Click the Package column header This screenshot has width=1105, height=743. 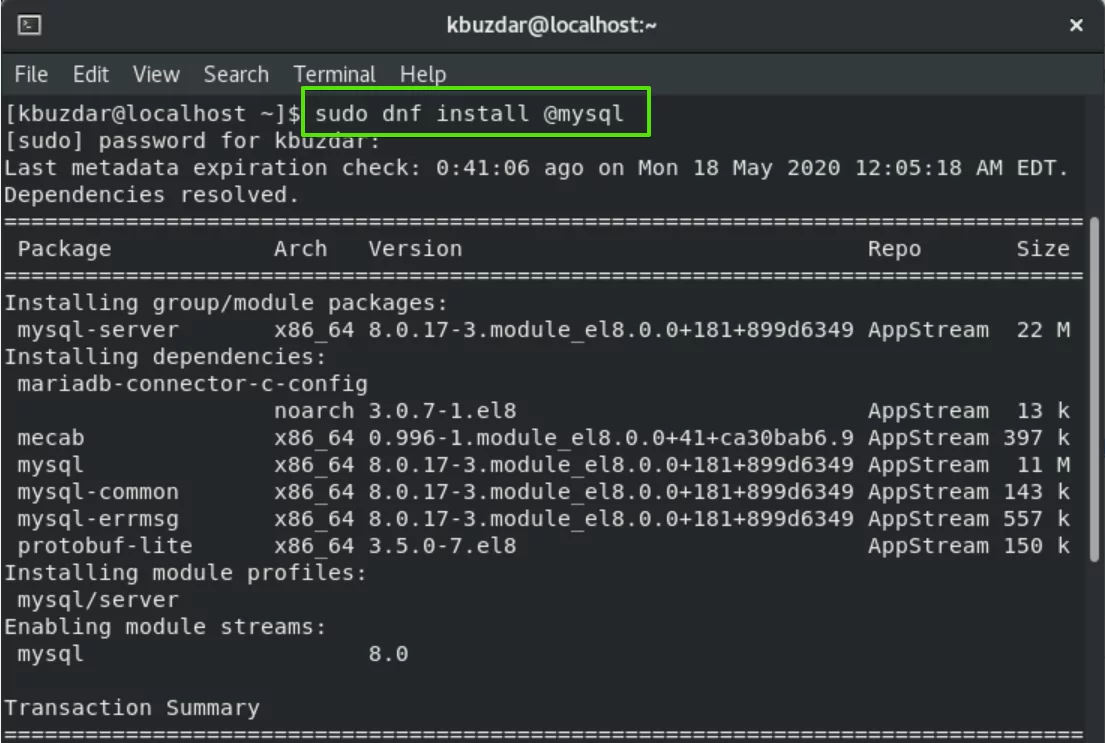(64, 249)
